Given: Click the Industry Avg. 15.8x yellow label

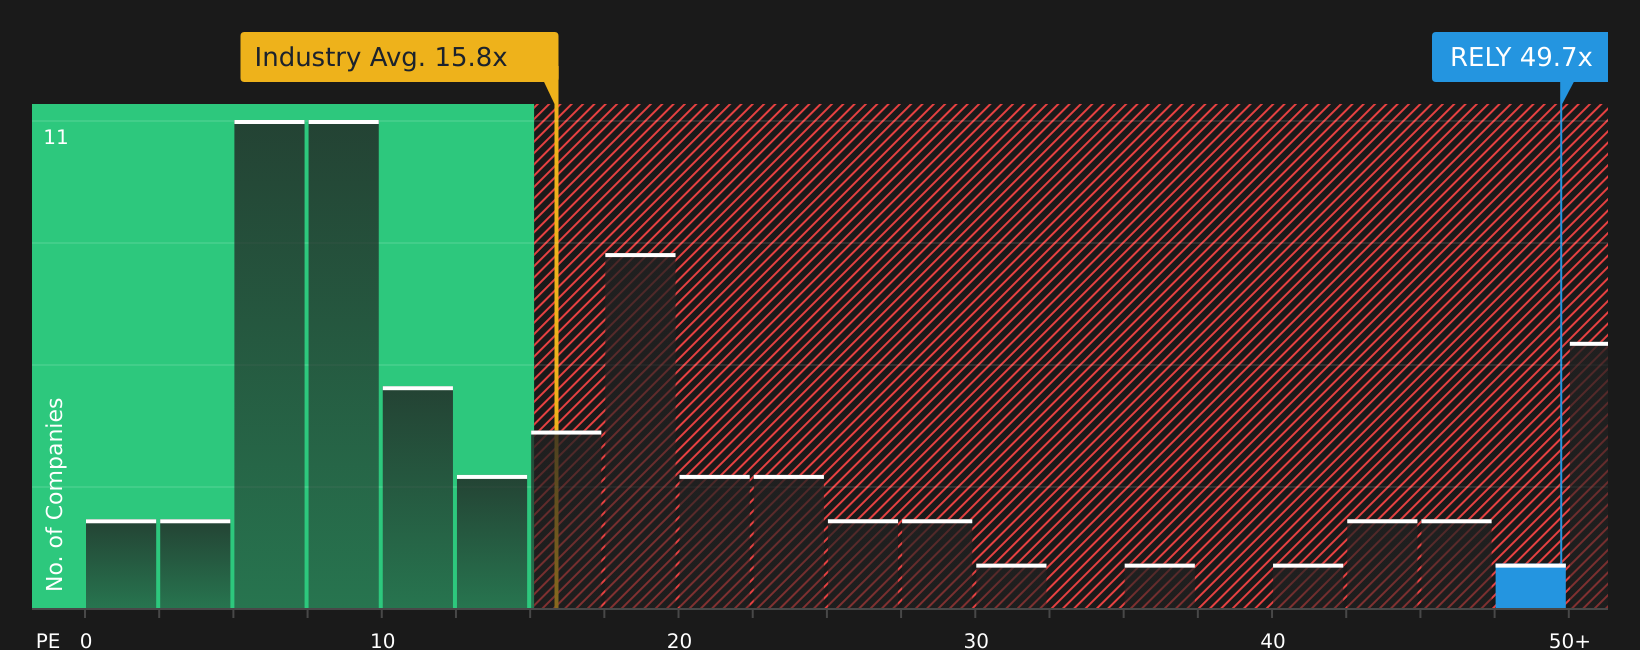Looking at the screenshot, I should (398, 57).
